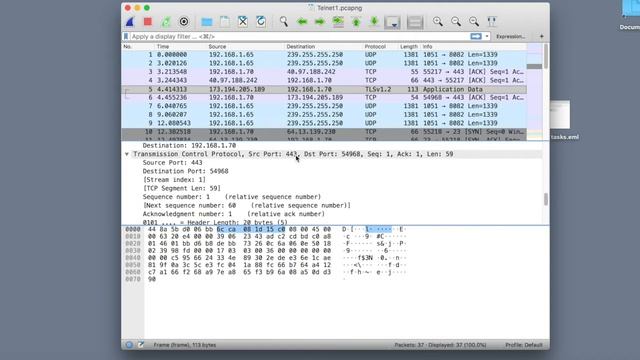Select [Stream index: 1] field
The width and height of the screenshot is (640, 360).
coord(174,180)
